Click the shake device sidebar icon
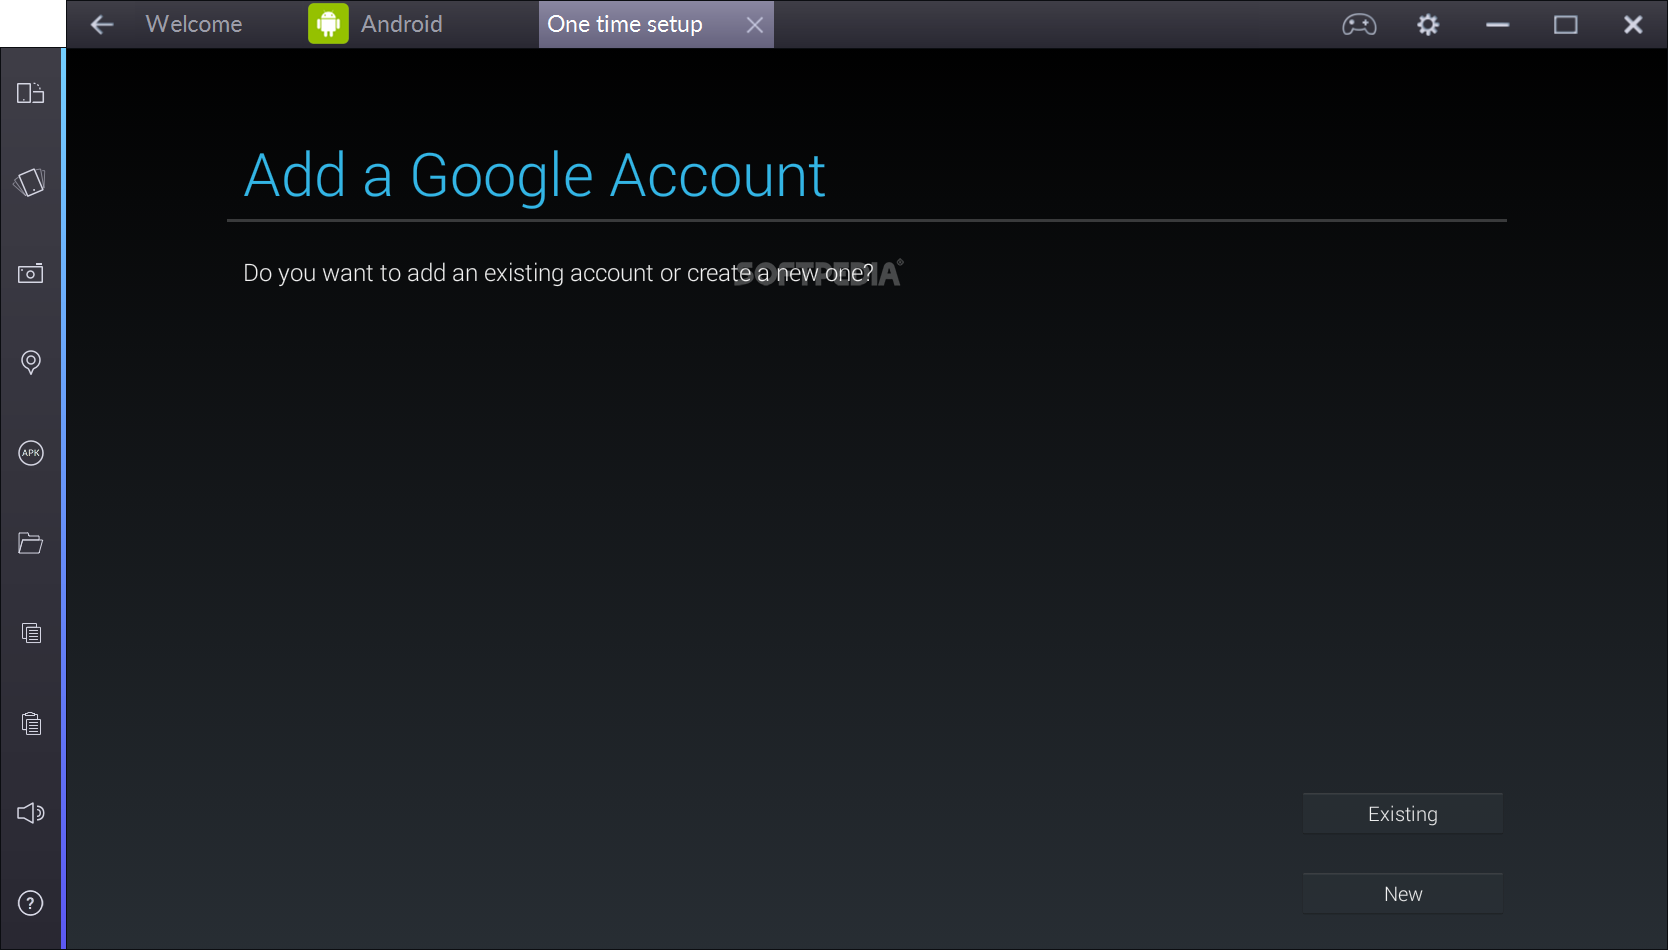The height and width of the screenshot is (950, 1668). [30, 182]
